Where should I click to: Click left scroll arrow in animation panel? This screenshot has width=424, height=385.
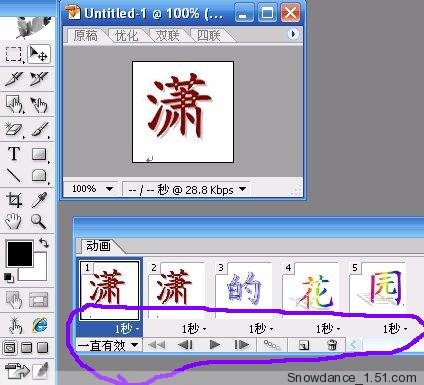[353, 345]
